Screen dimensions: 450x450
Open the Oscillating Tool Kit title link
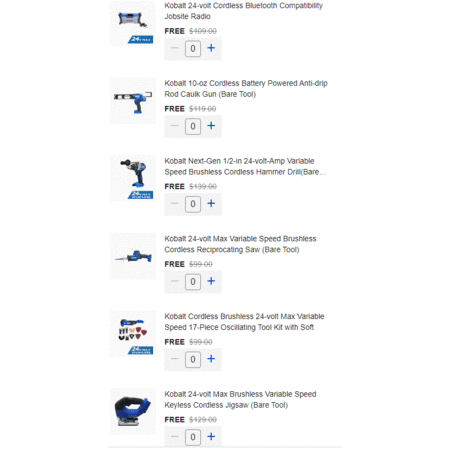[244, 322]
